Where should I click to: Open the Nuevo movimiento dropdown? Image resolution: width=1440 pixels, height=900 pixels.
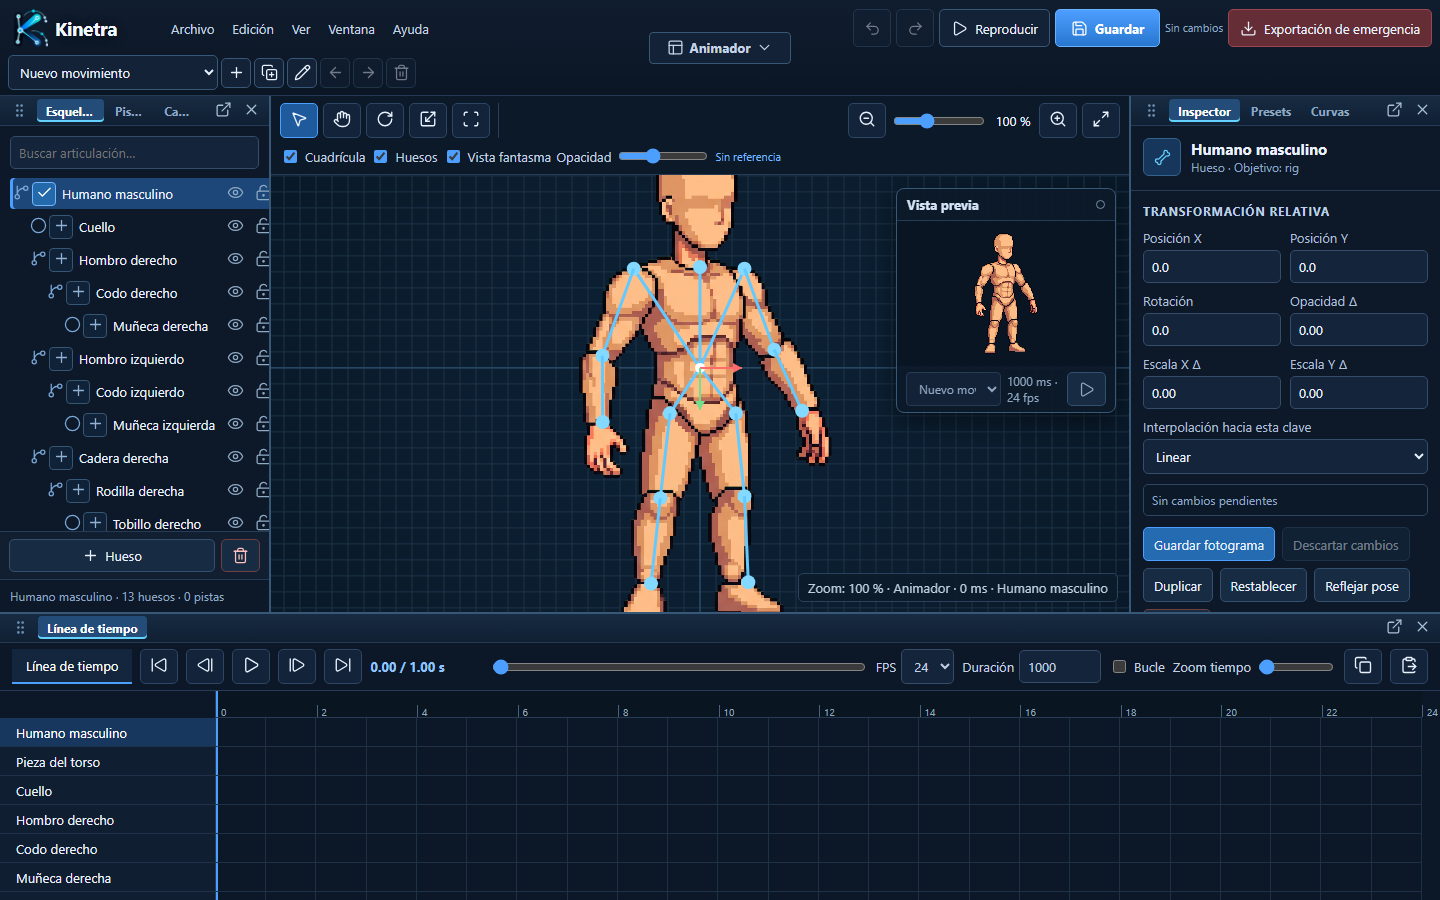pyautogui.click(x=113, y=73)
